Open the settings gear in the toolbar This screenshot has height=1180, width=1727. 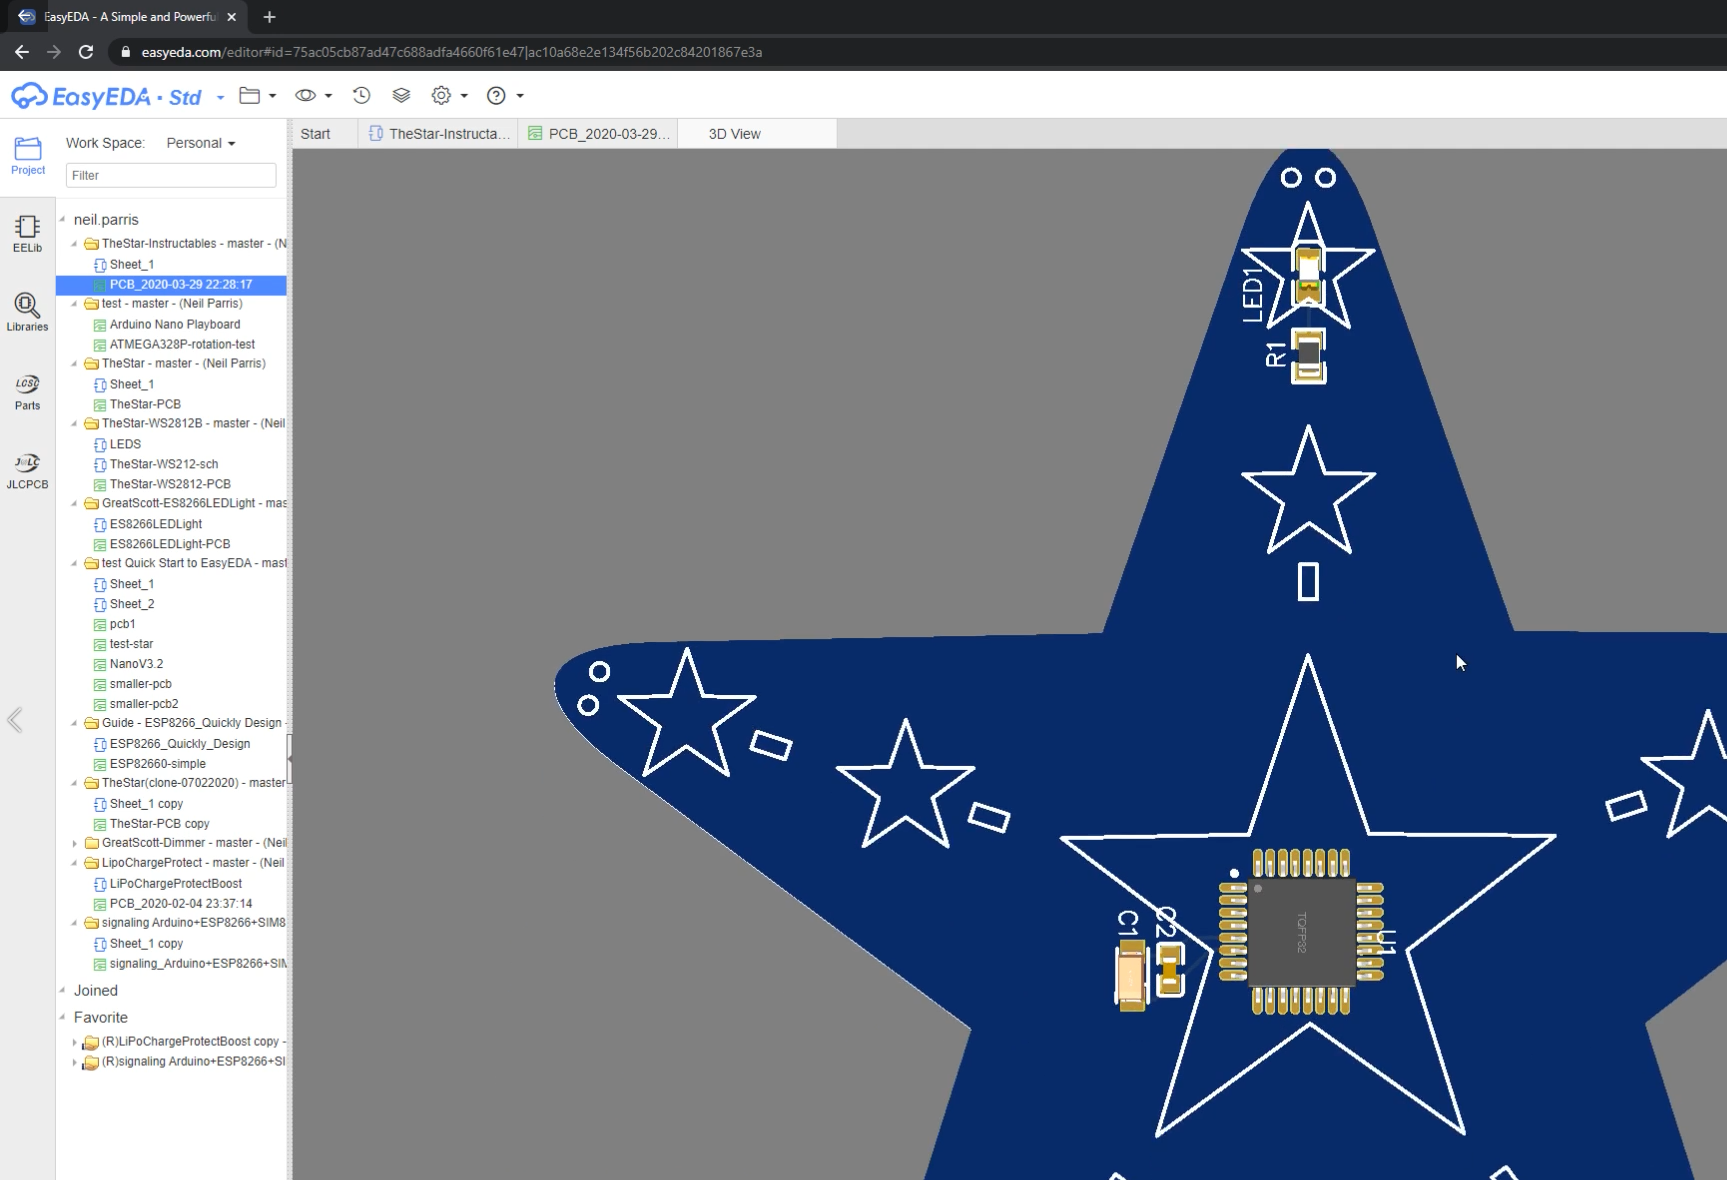click(x=443, y=95)
